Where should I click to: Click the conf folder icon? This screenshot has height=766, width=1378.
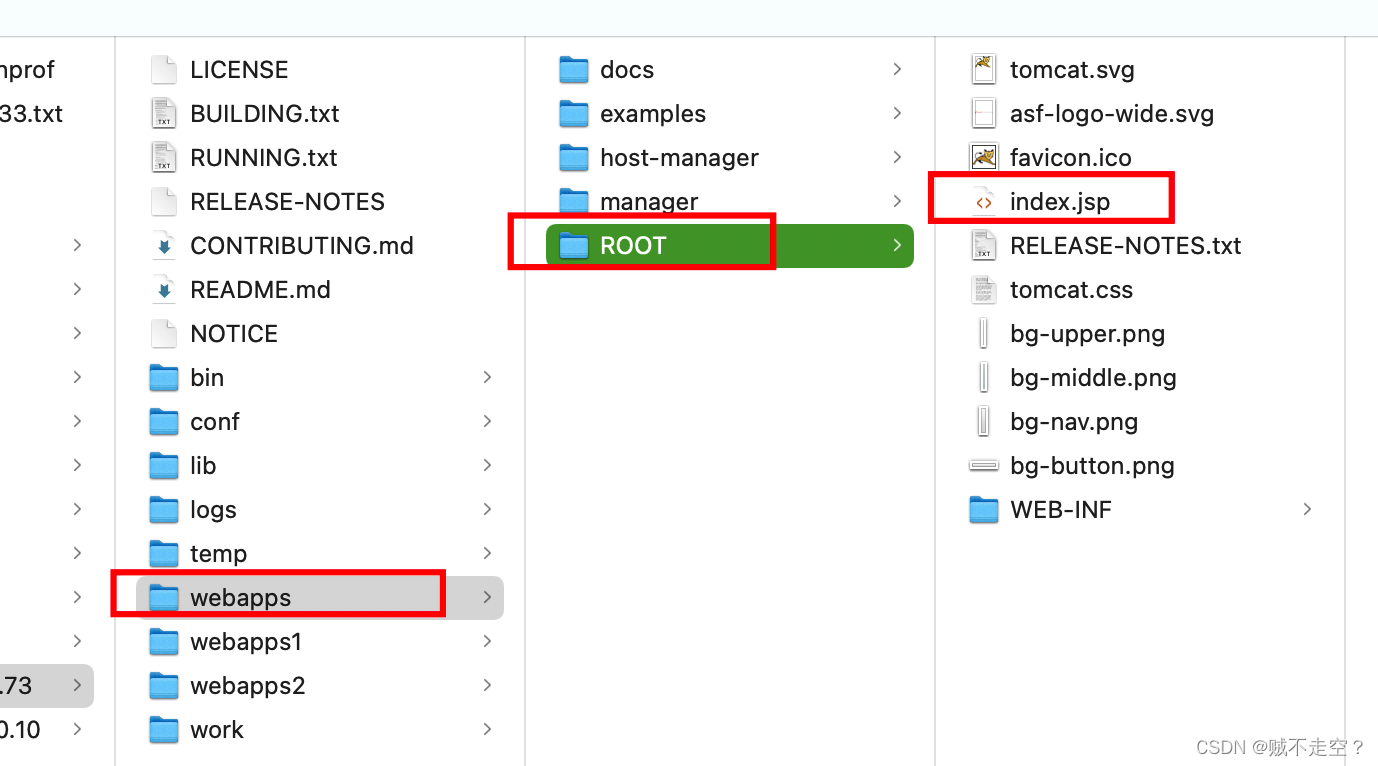coord(164,421)
